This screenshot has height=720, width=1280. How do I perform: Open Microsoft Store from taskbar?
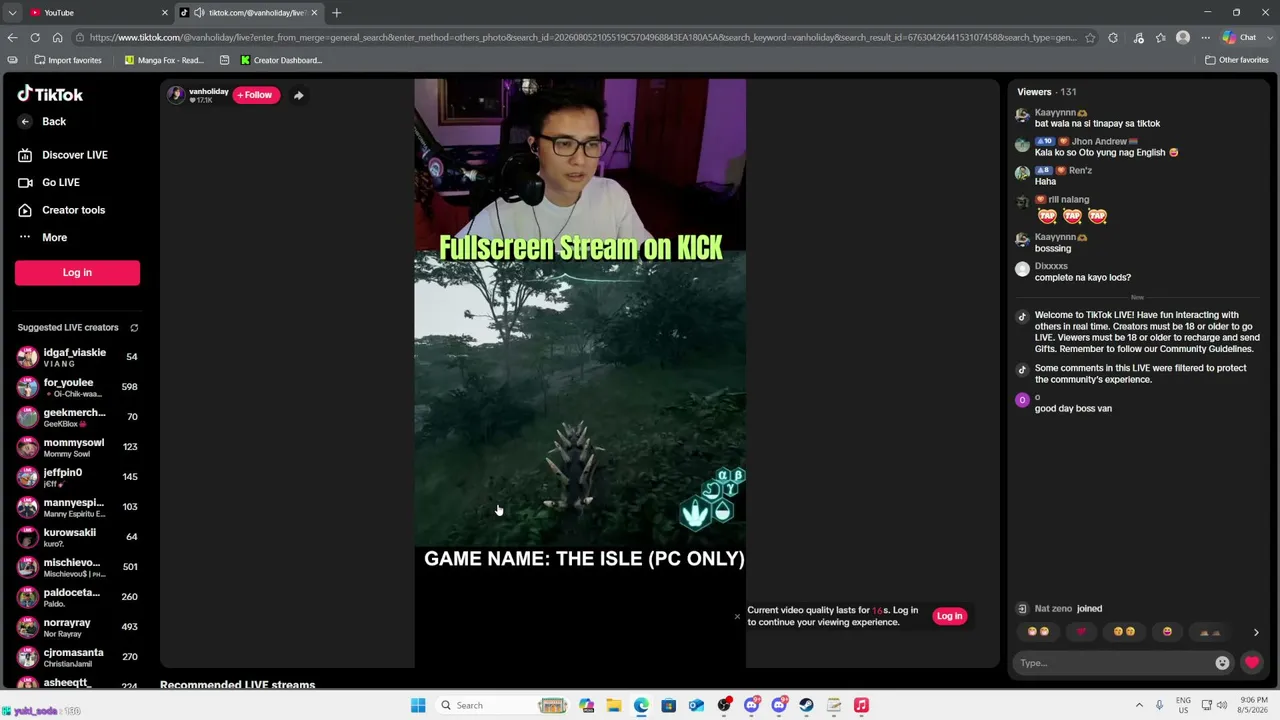click(x=669, y=706)
